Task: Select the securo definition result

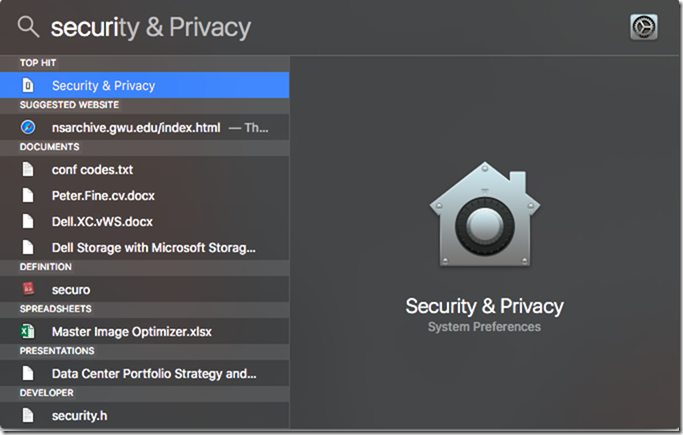Action: pos(145,290)
